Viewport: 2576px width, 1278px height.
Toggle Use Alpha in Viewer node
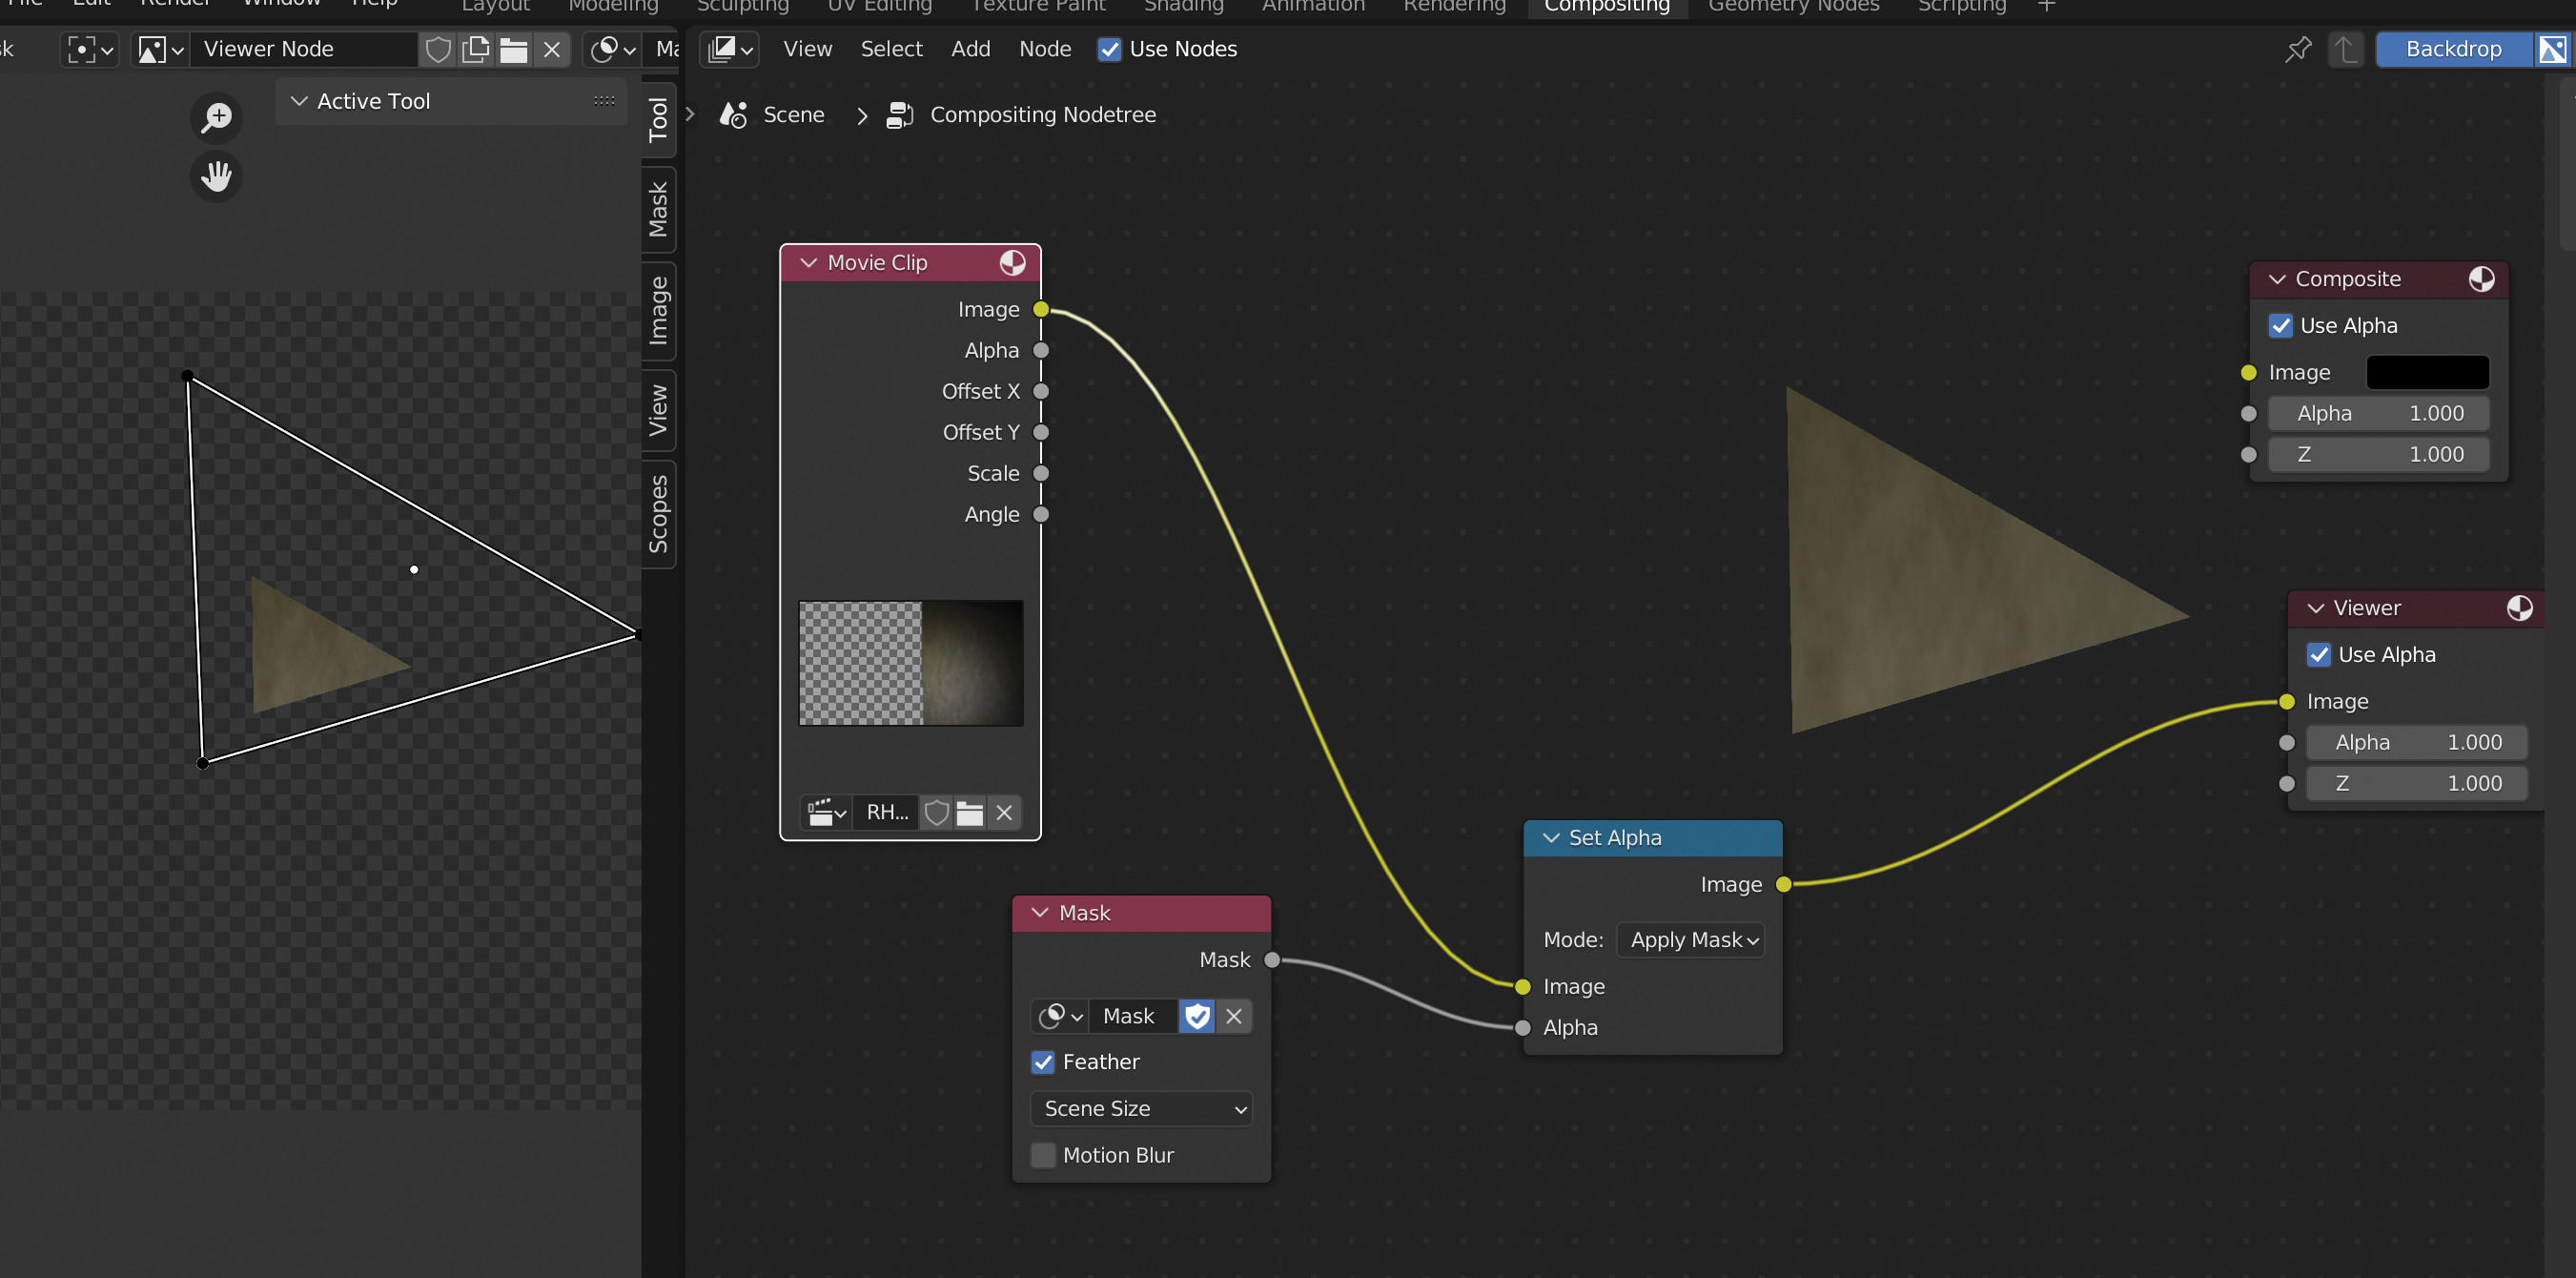click(x=2319, y=655)
